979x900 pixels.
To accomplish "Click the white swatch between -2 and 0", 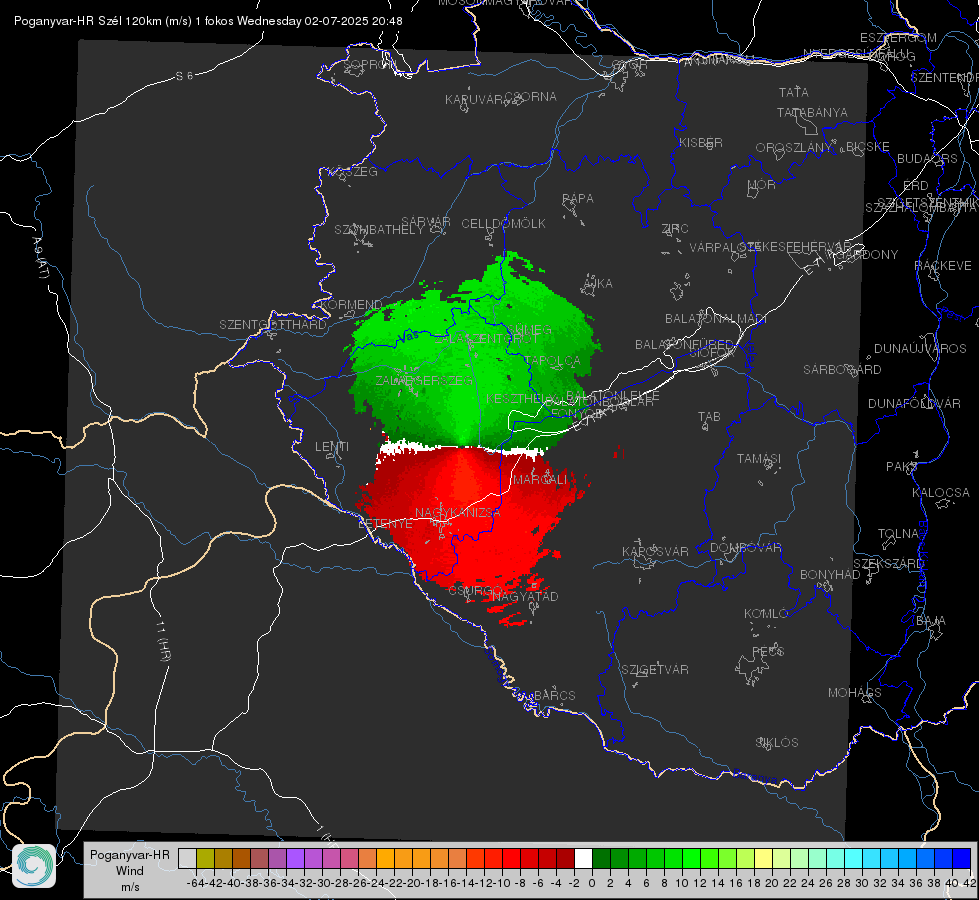I will [x=583, y=859].
